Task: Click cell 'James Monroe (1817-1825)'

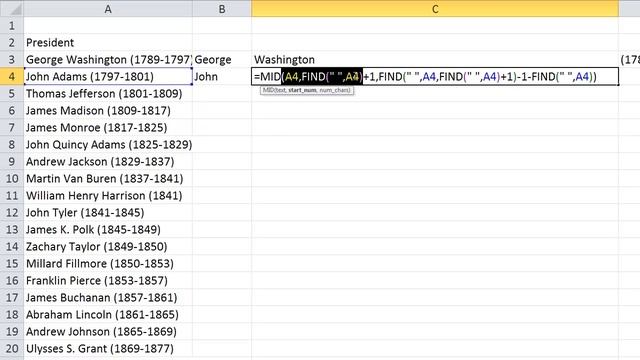Action: coord(108,128)
